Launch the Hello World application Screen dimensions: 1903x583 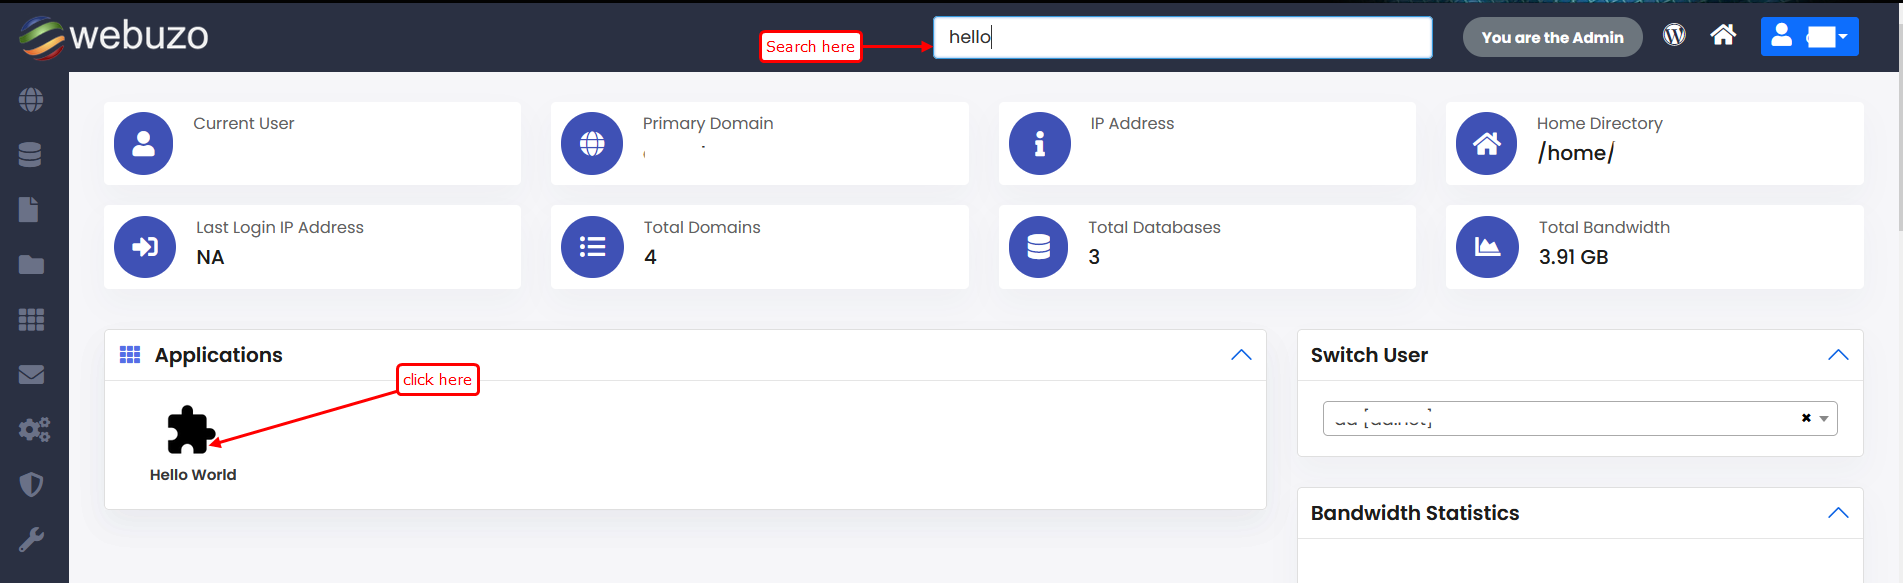[191, 432]
